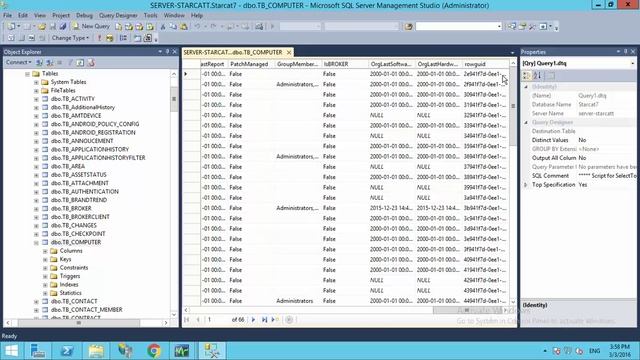Click the Disconnect icon in Object Explorer

coord(49,62)
